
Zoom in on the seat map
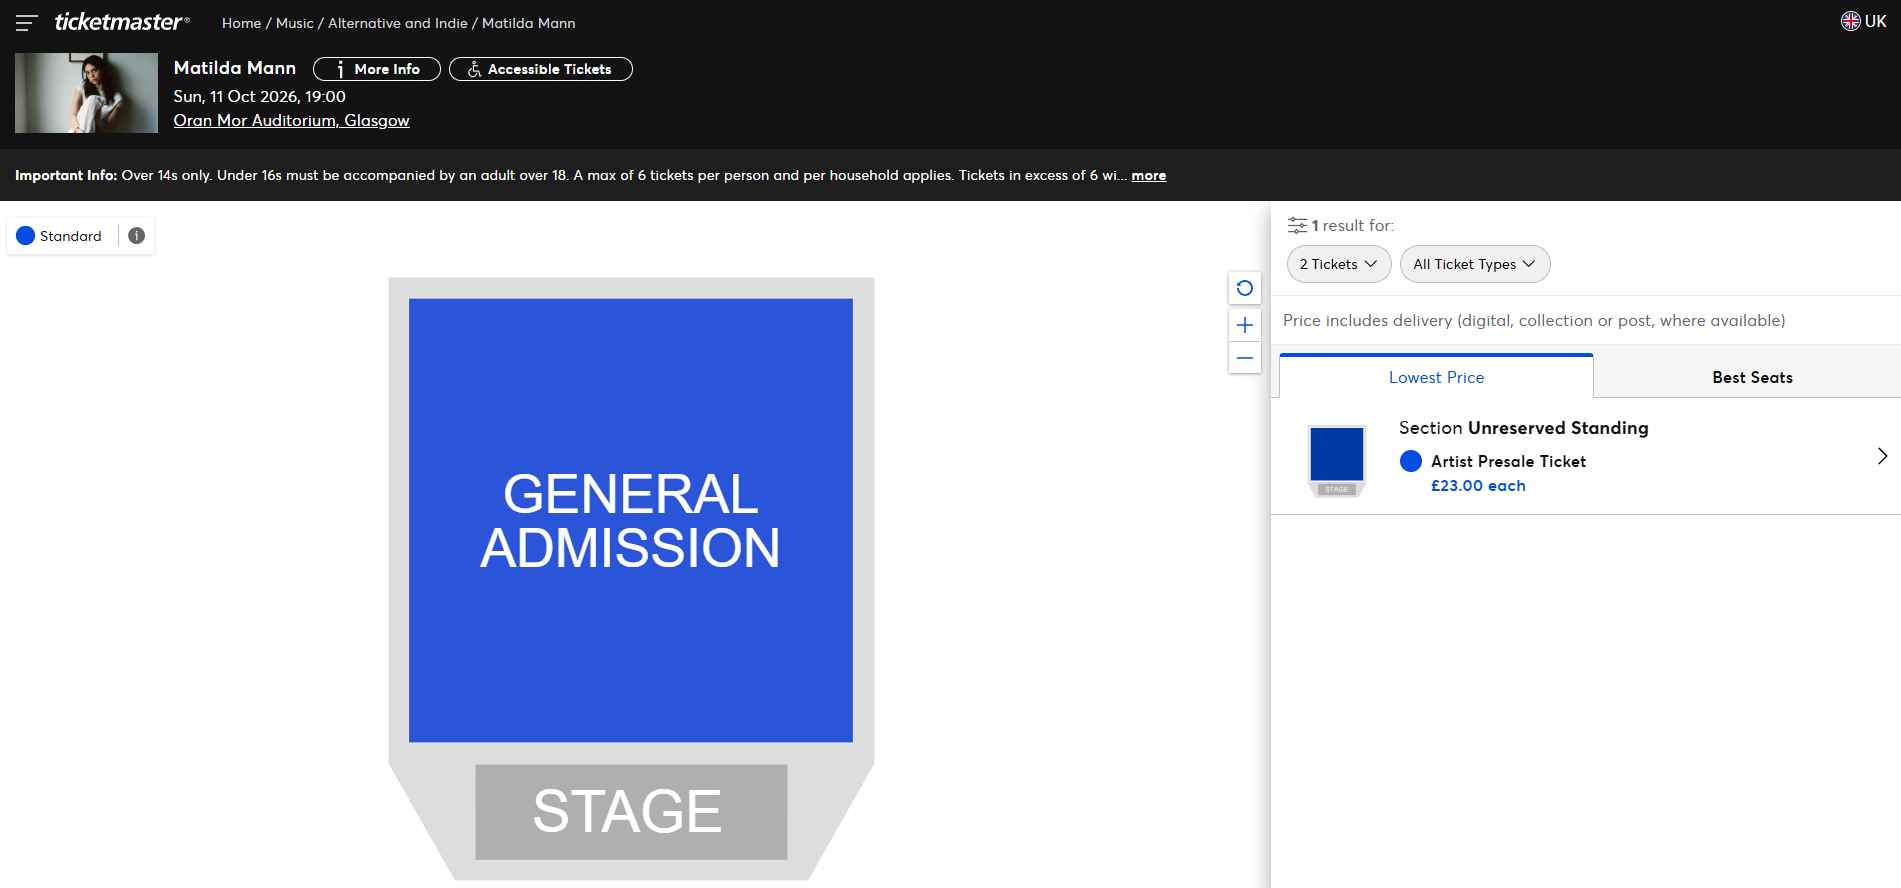(1245, 325)
